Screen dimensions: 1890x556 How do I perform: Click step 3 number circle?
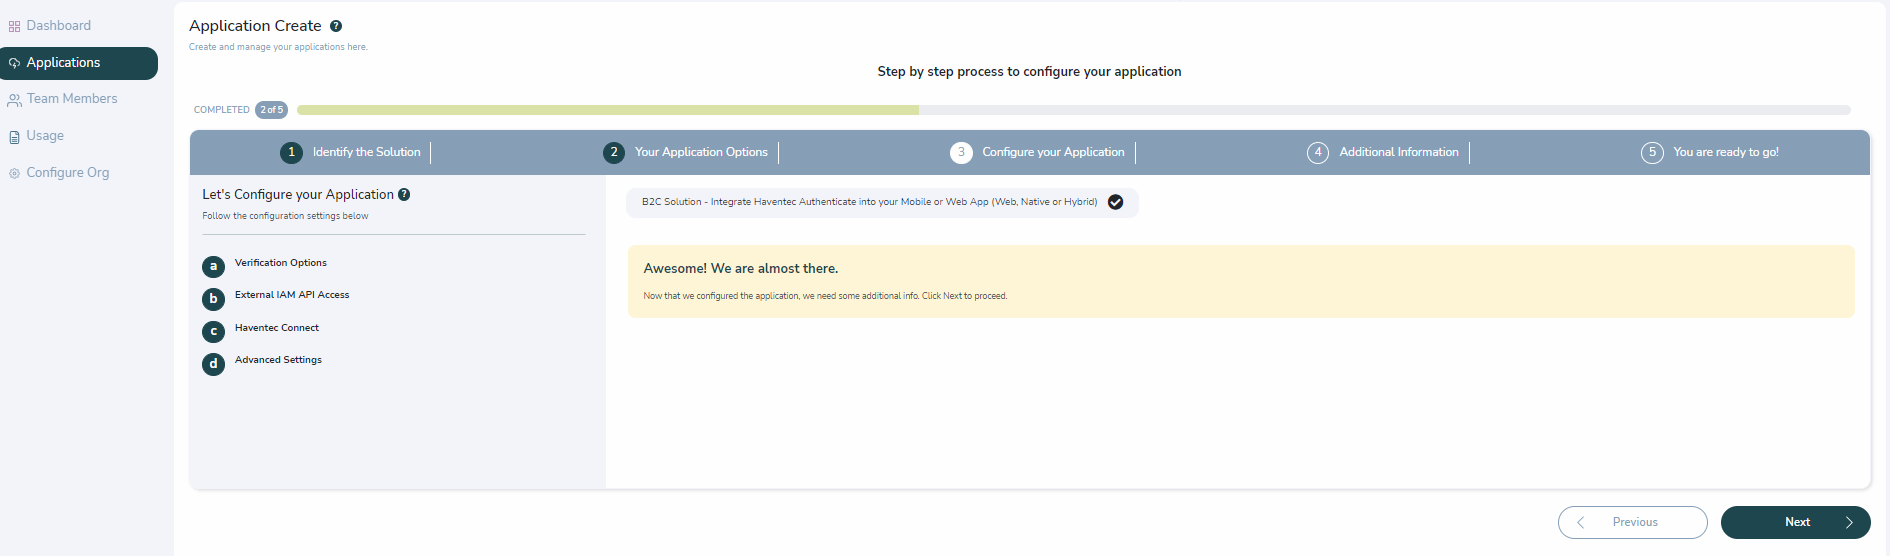[x=961, y=152]
